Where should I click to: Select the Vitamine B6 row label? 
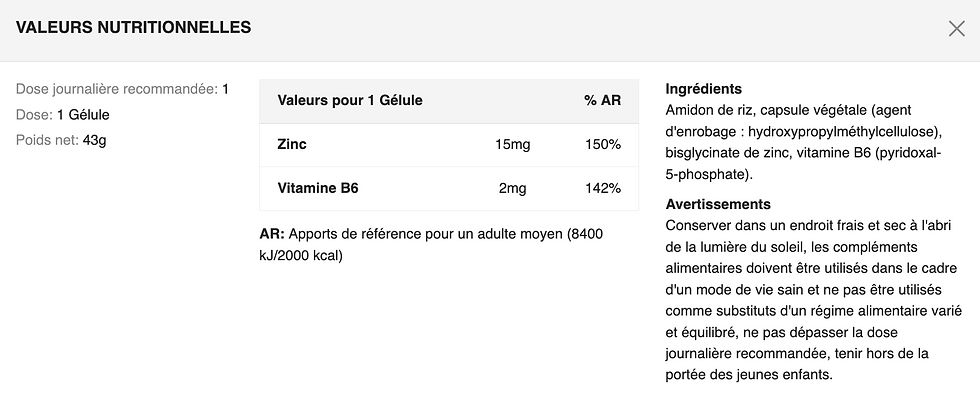[x=318, y=188]
